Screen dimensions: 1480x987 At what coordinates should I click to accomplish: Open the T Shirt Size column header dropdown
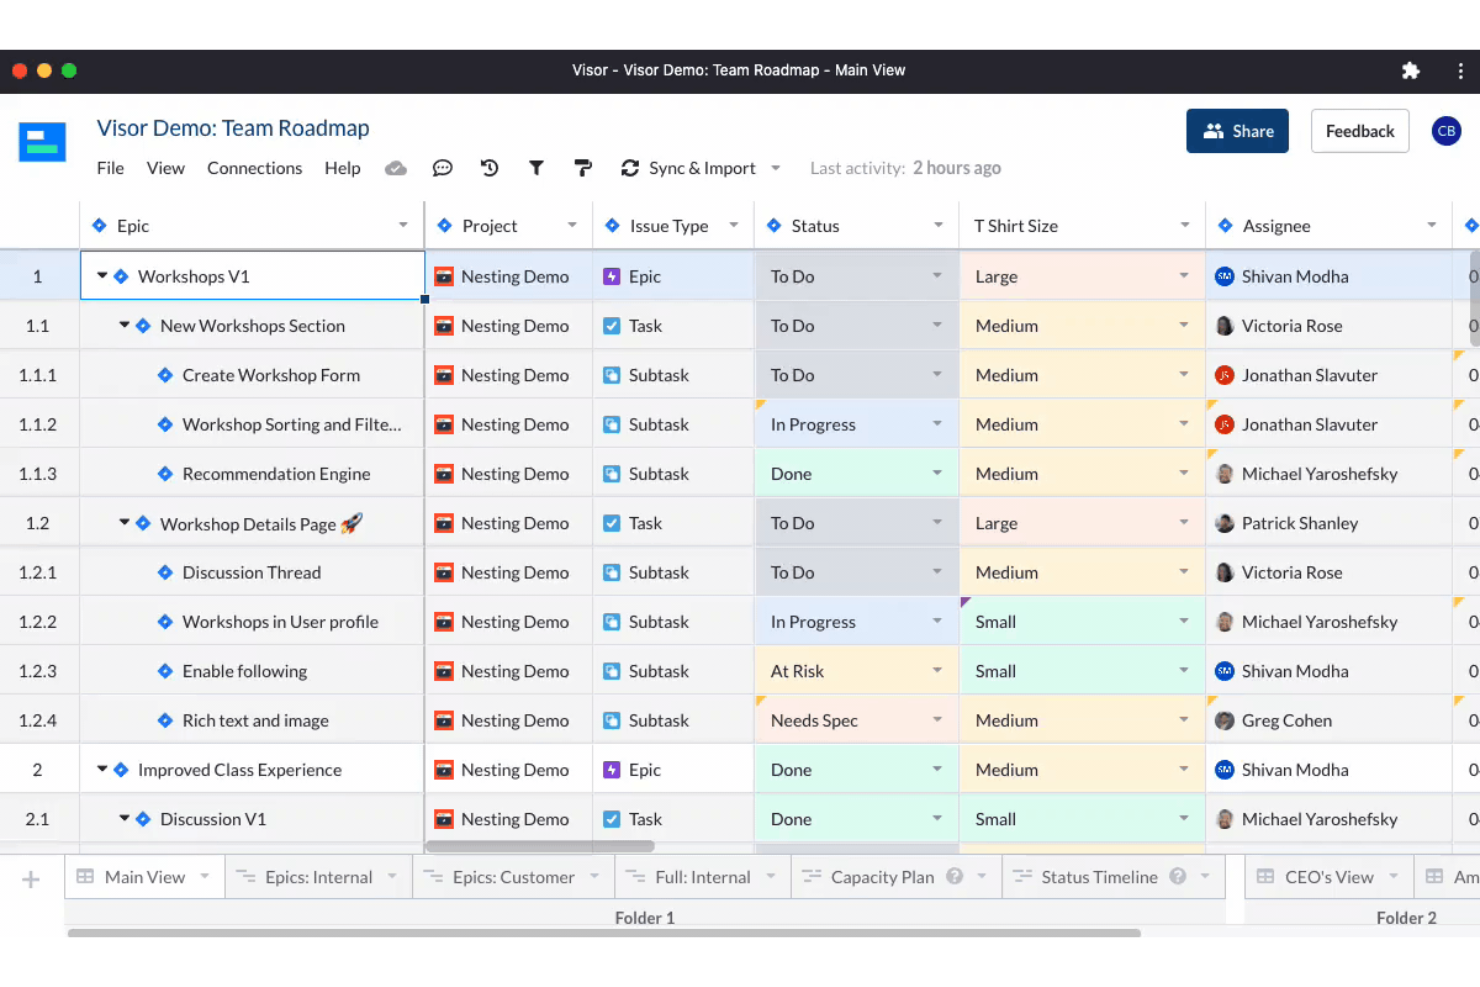pyautogui.click(x=1185, y=225)
